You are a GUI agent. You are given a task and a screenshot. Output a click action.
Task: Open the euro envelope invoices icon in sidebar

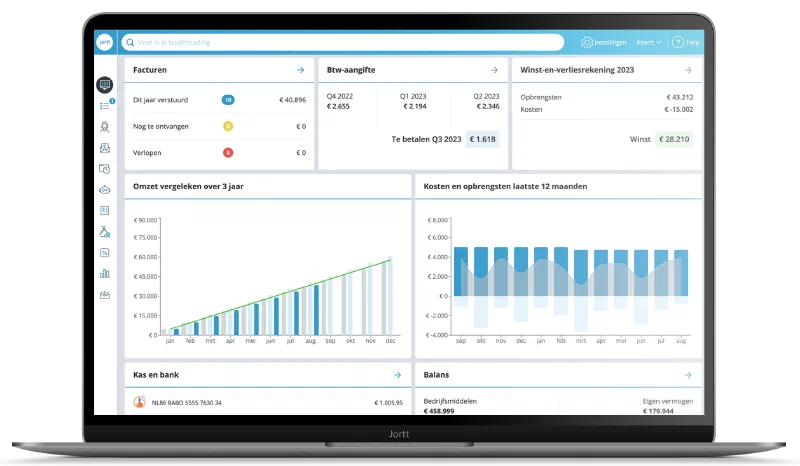pyautogui.click(x=105, y=148)
